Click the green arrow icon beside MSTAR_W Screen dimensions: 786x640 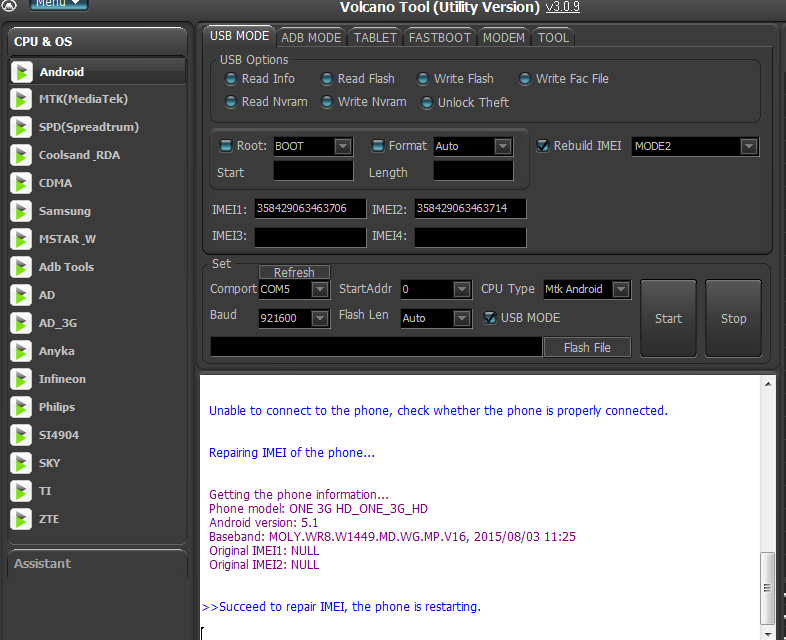pyautogui.click(x=22, y=239)
